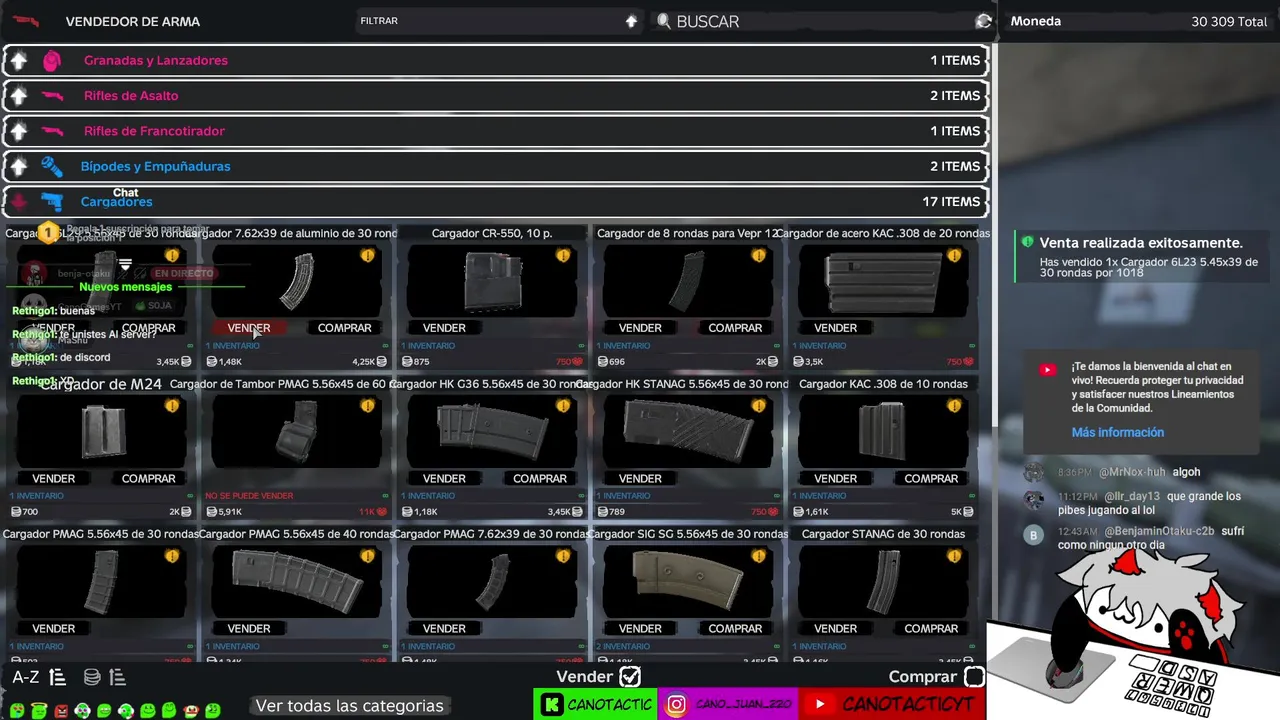Buy Cargador SIG SG 5.56x45

(735, 629)
